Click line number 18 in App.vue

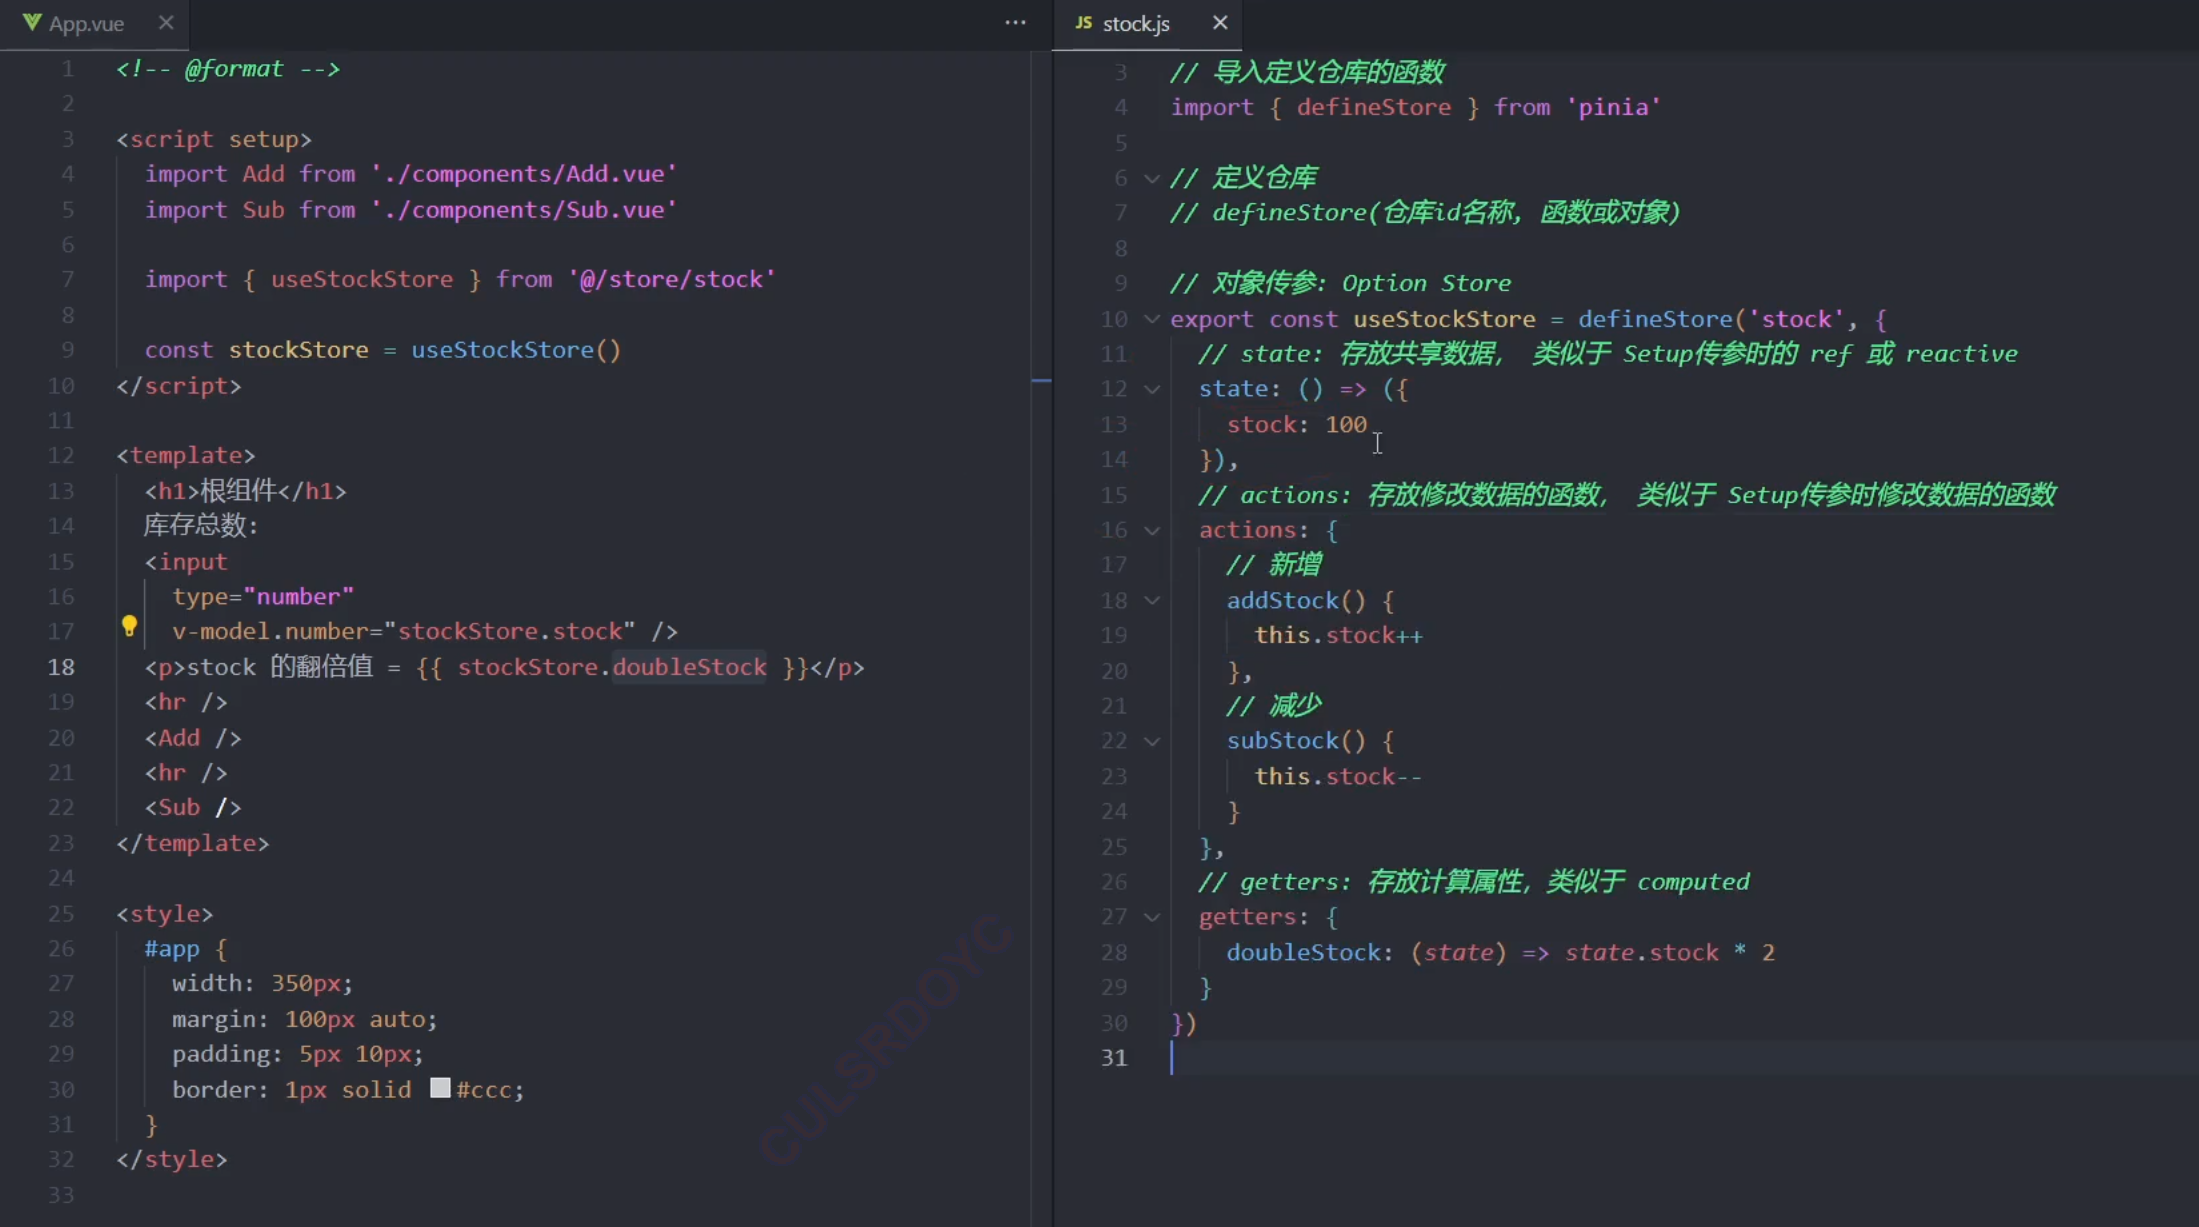pos(60,667)
